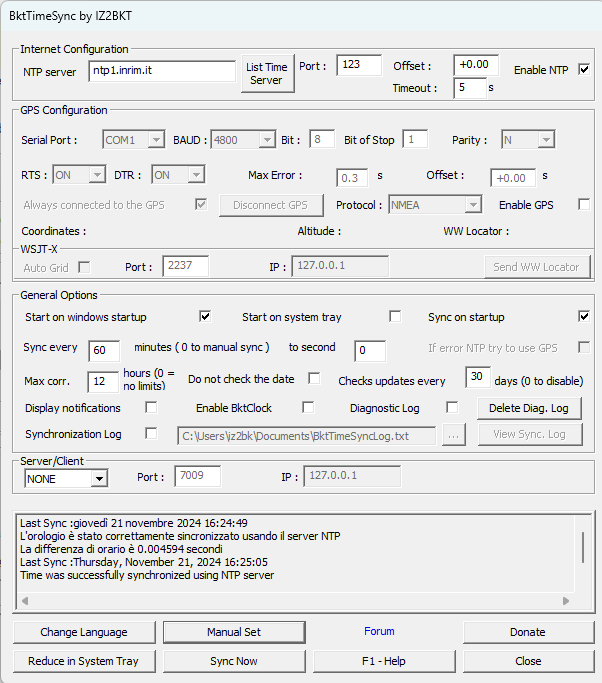Click the log's vertical scrollbar thumb
602x683 pixels.
point(583,547)
